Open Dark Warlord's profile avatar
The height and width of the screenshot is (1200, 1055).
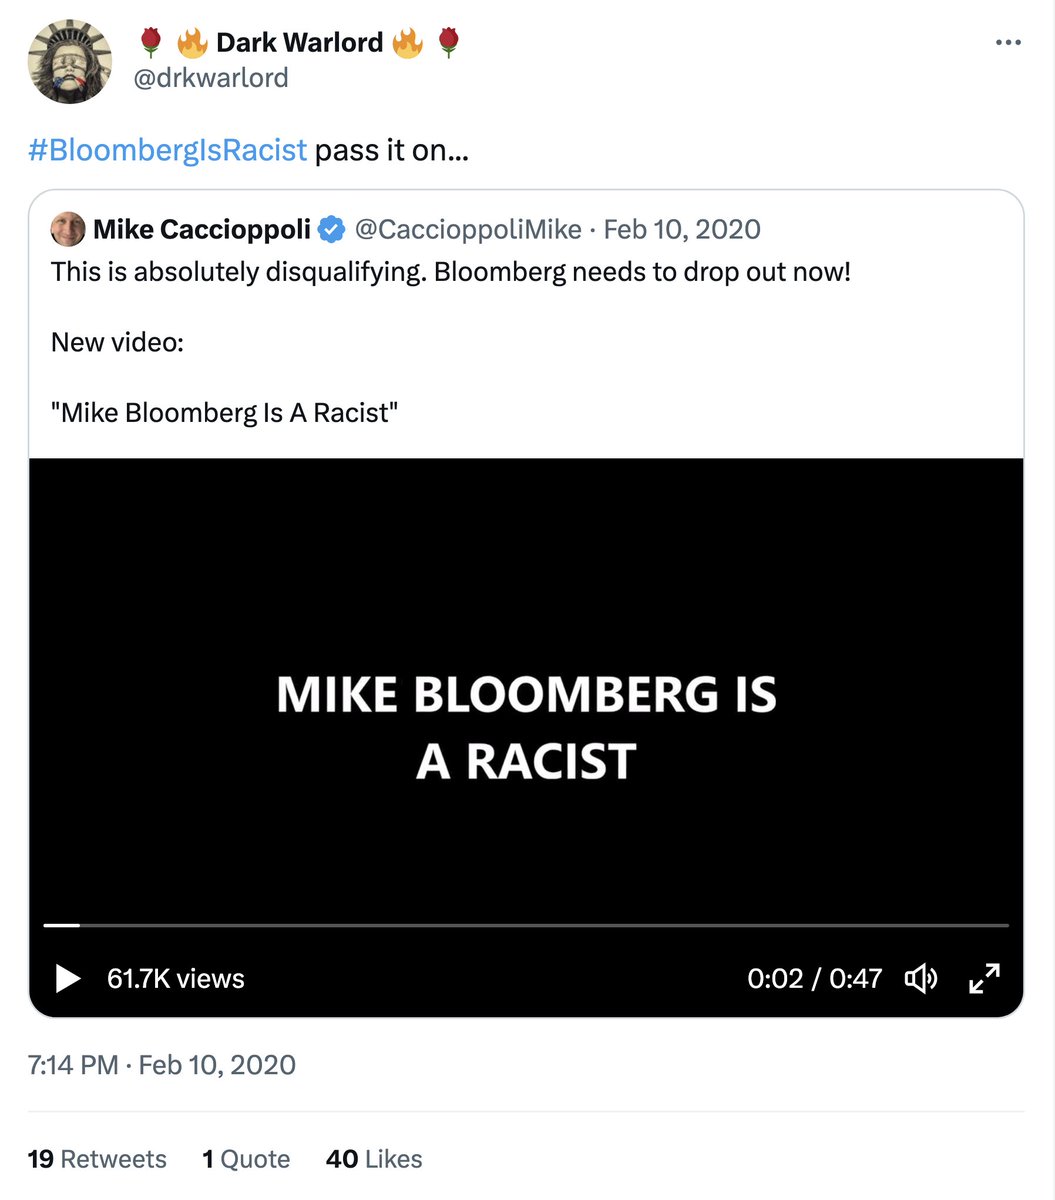[x=69, y=61]
